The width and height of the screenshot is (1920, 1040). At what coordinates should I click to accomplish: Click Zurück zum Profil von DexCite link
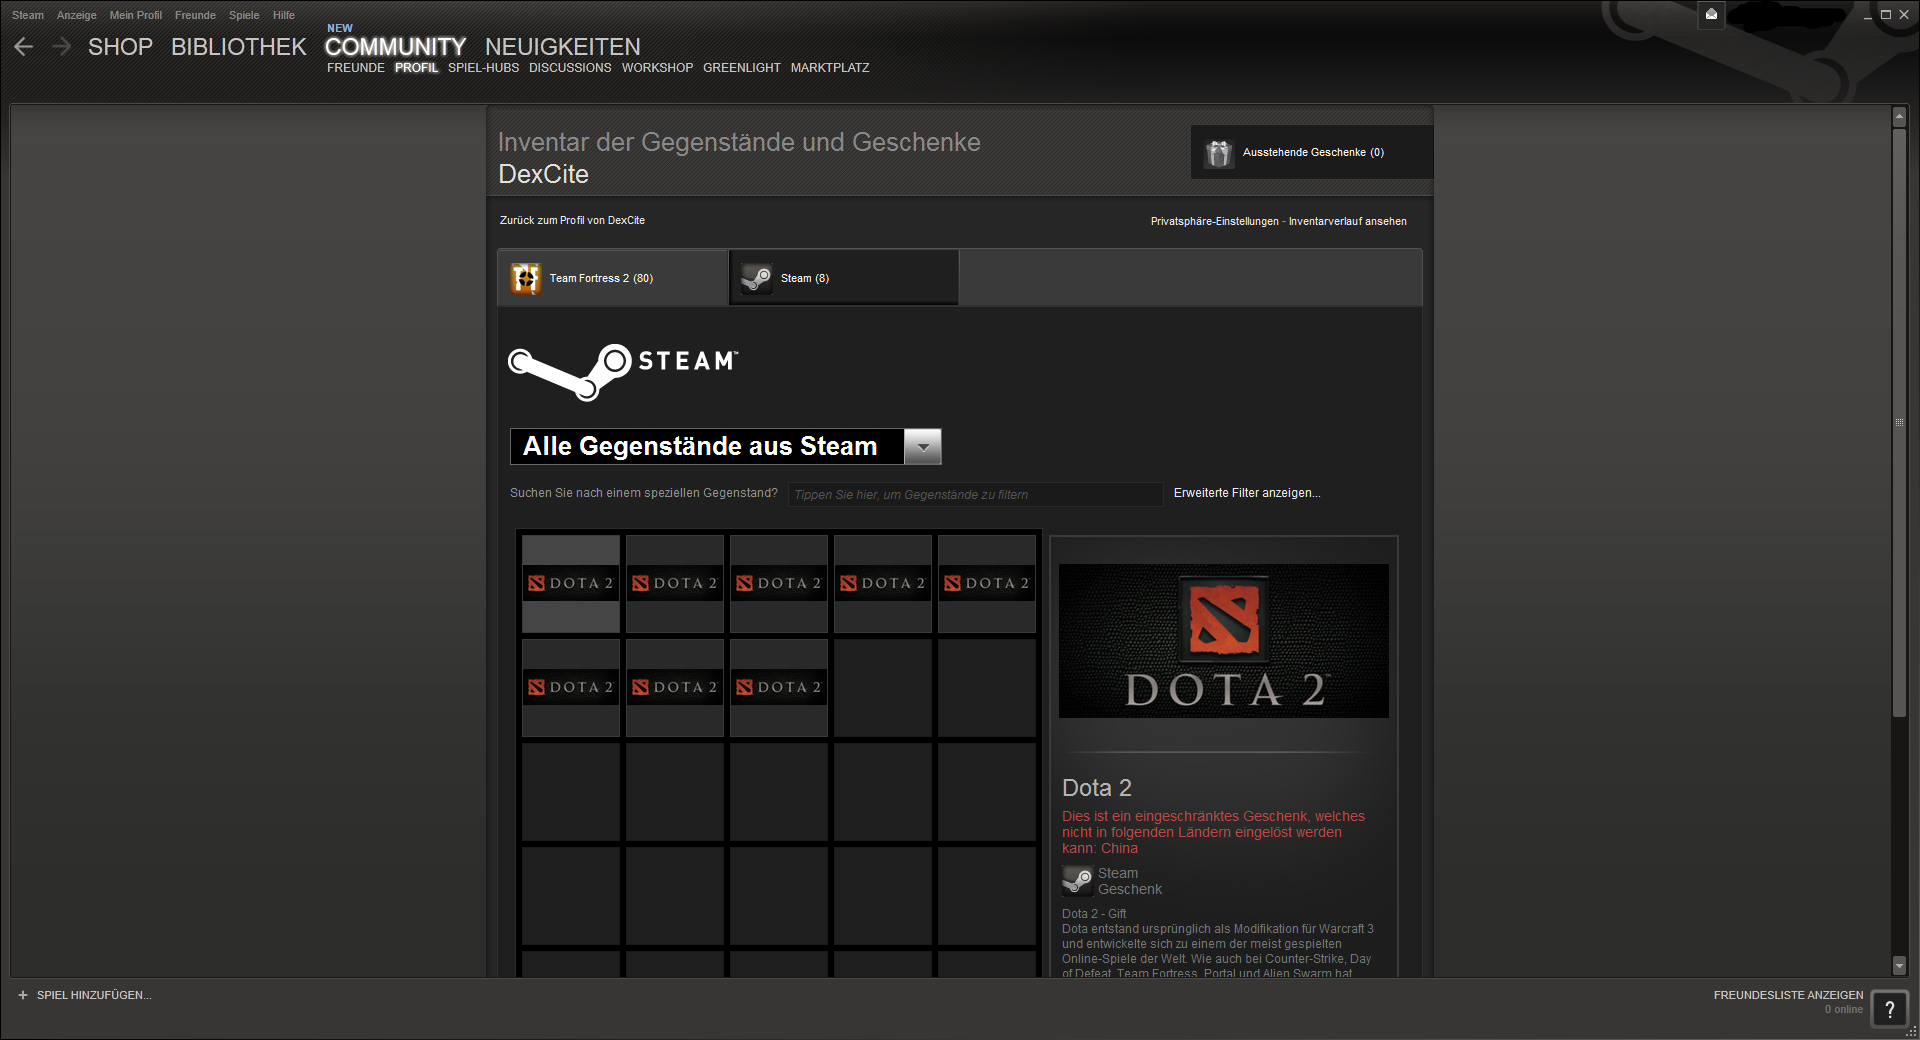pyautogui.click(x=572, y=220)
